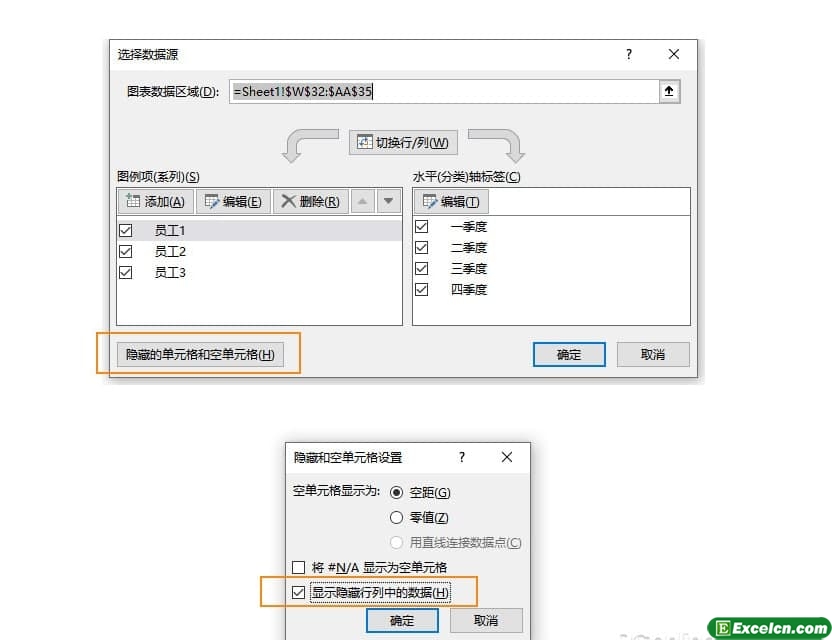Confirm the Select Data Source dialog with 确定
This screenshot has width=832, height=640.
pos(569,354)
